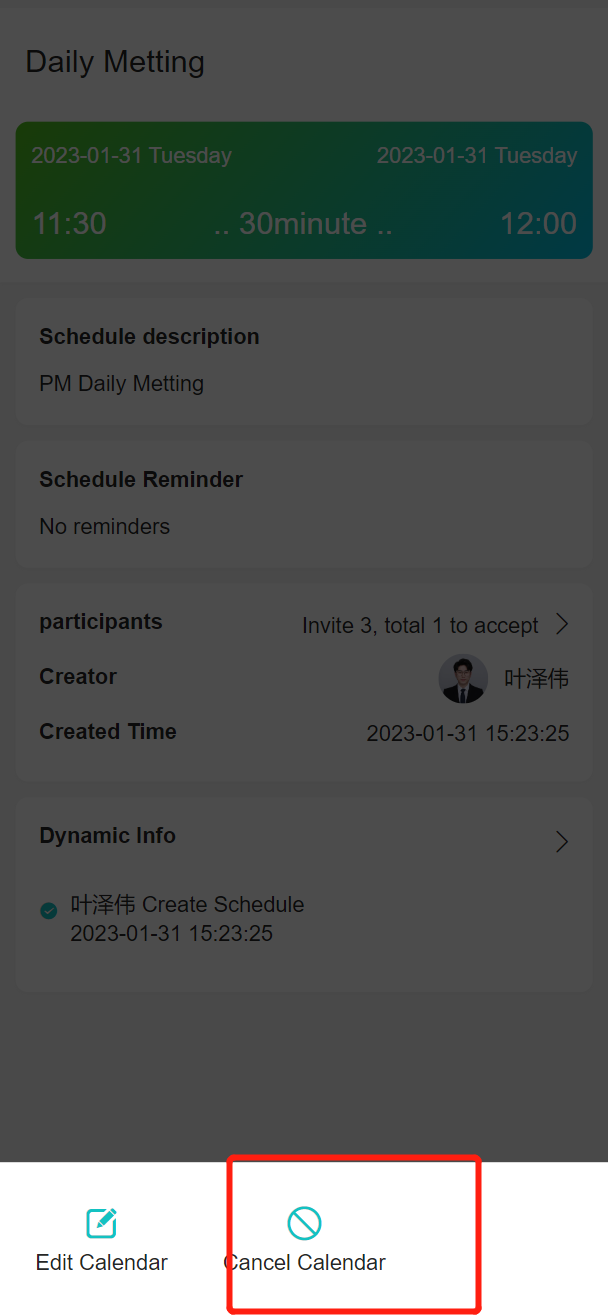Open the Schedule Reminder card
The height and width of the screenshot is (1316, 608).
click(x=304, y=504)
